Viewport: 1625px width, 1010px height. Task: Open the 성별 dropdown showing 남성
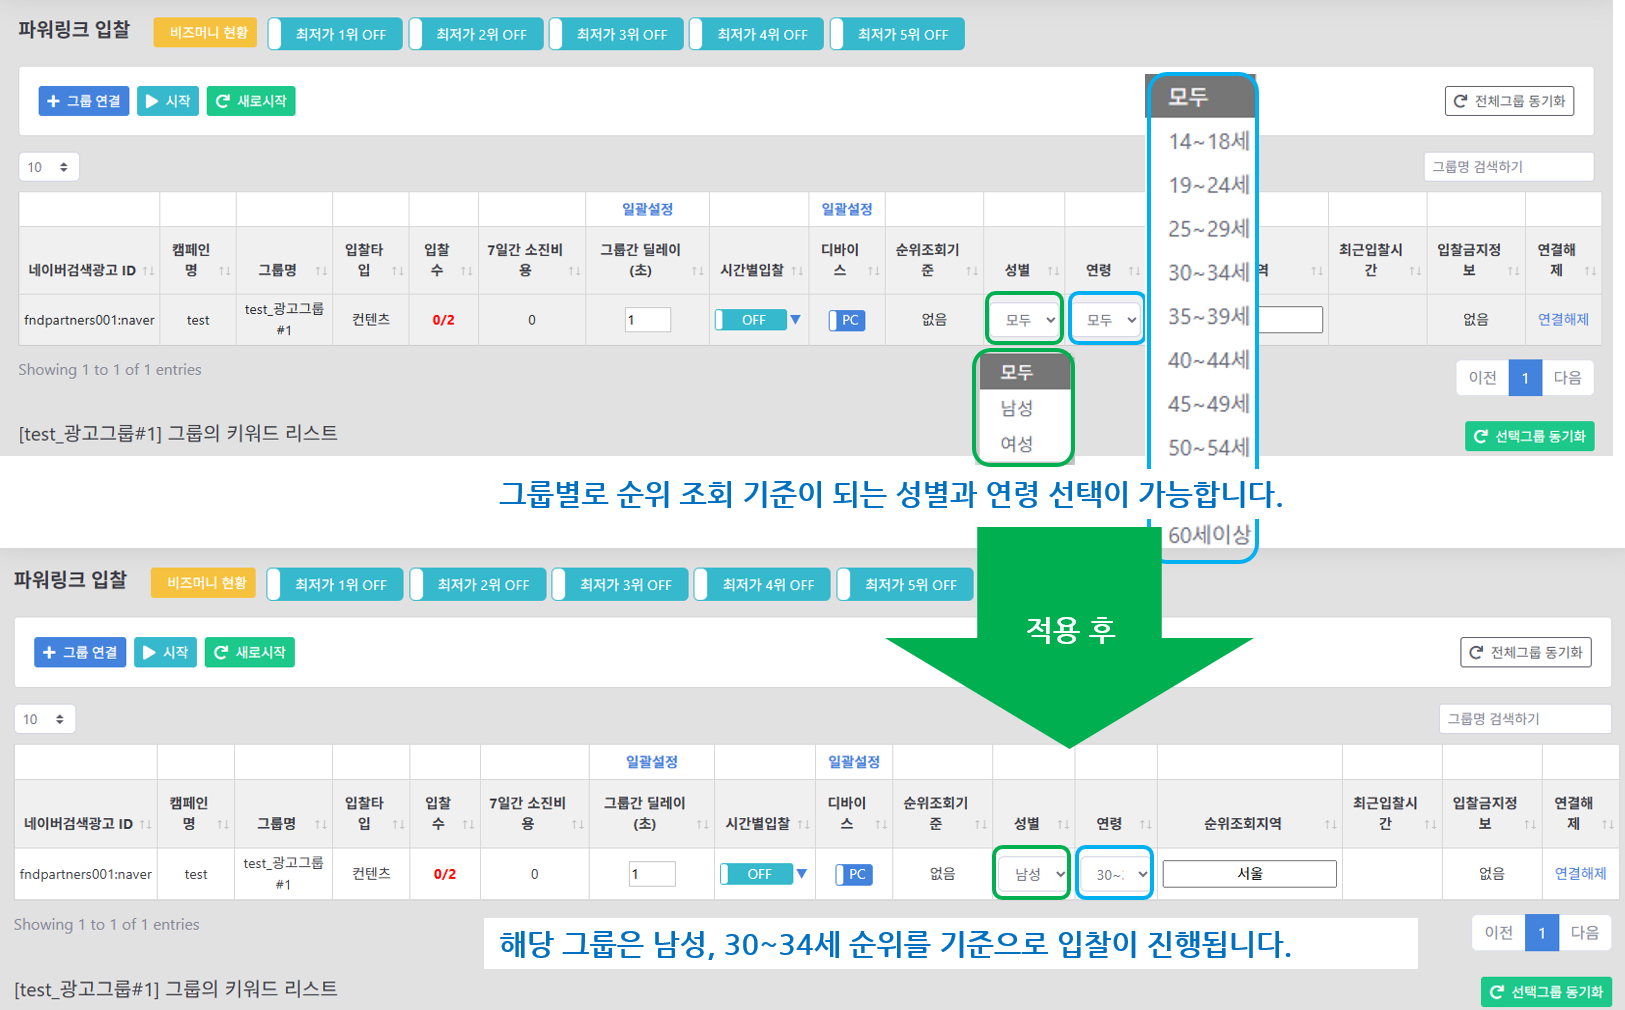1032,874
